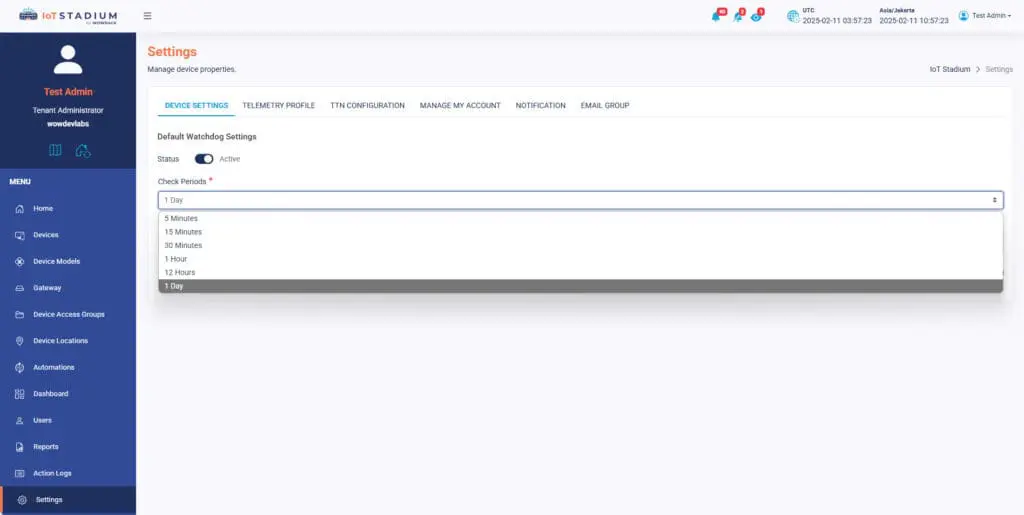Collapse the Check Periods dropdown

click(x=580, y=200)
